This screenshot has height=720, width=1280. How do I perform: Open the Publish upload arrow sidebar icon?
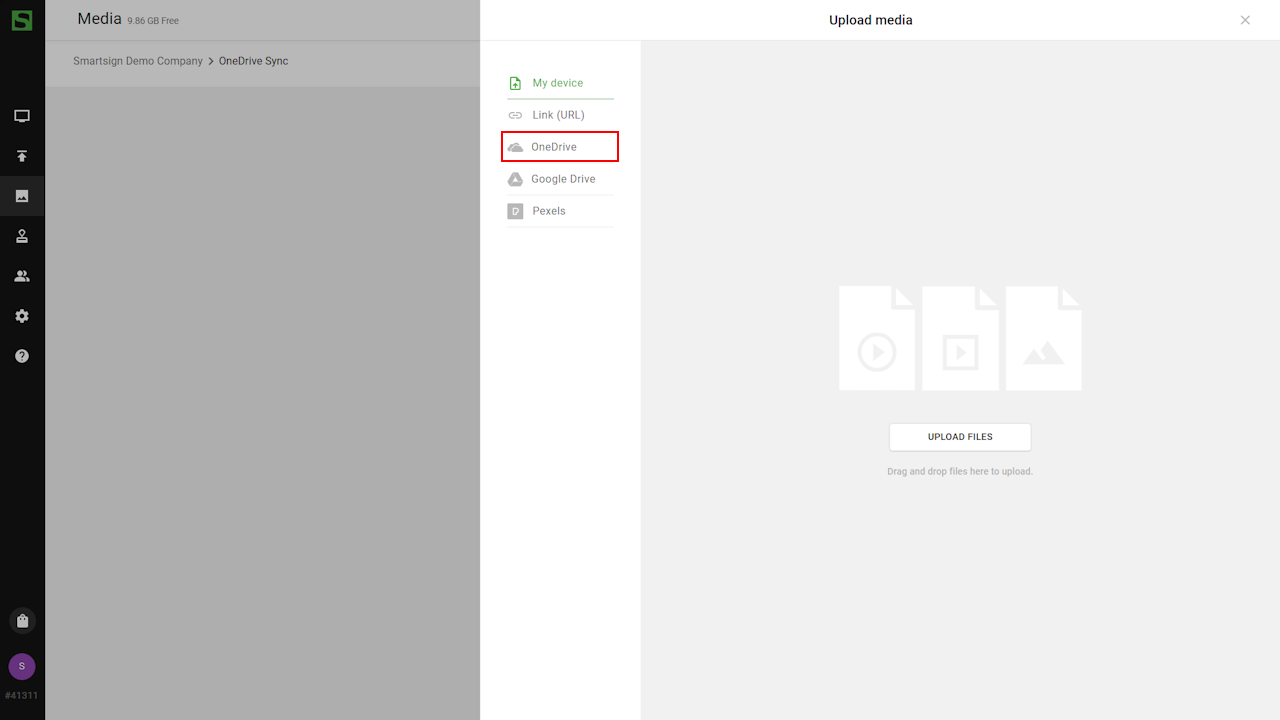pos(22,156)
